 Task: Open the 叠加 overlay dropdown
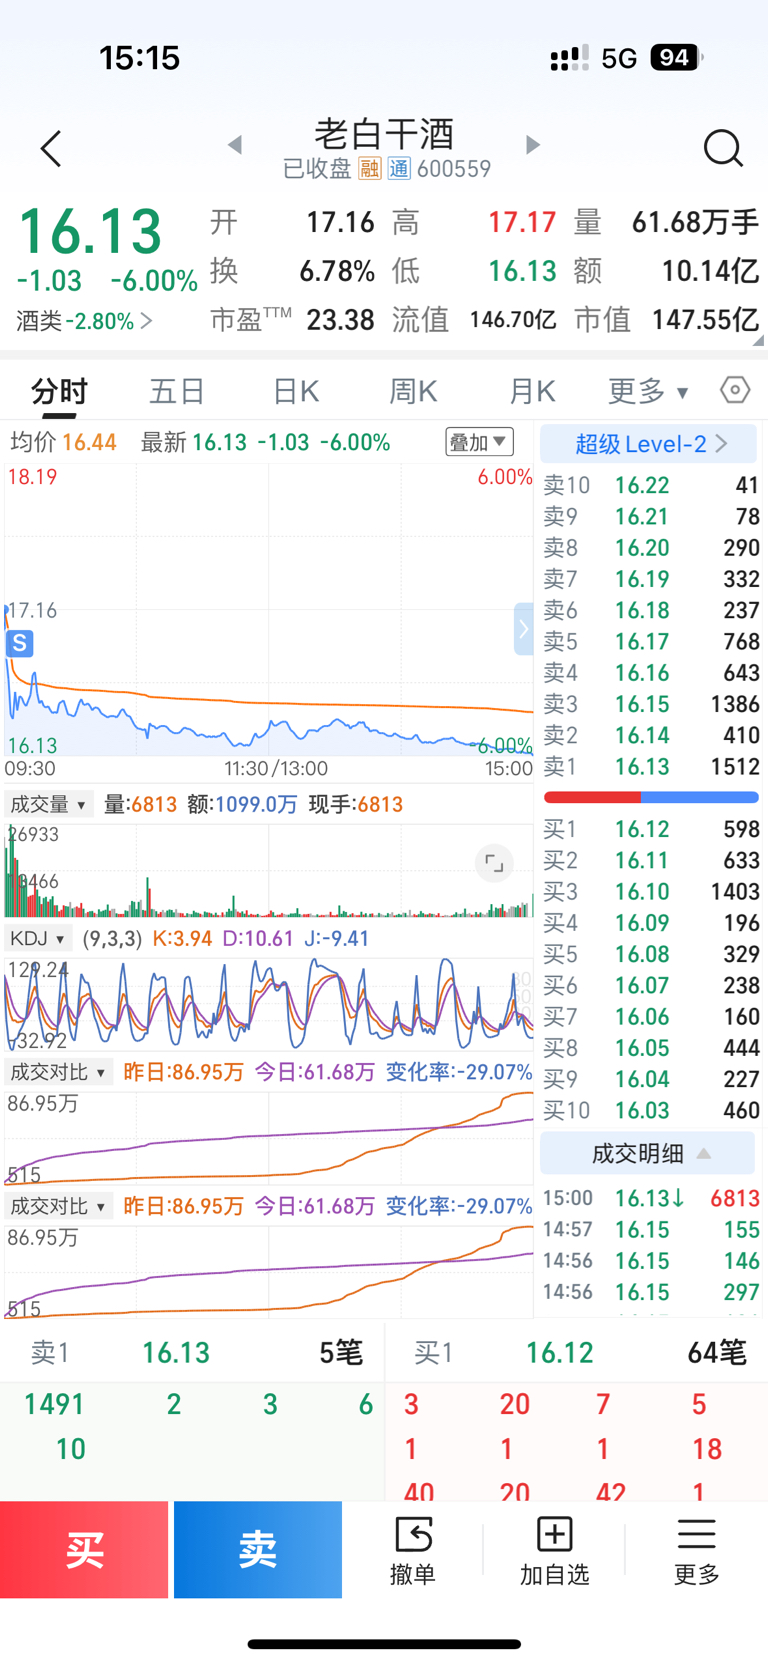pyautogui.click(x=479, y=442)
